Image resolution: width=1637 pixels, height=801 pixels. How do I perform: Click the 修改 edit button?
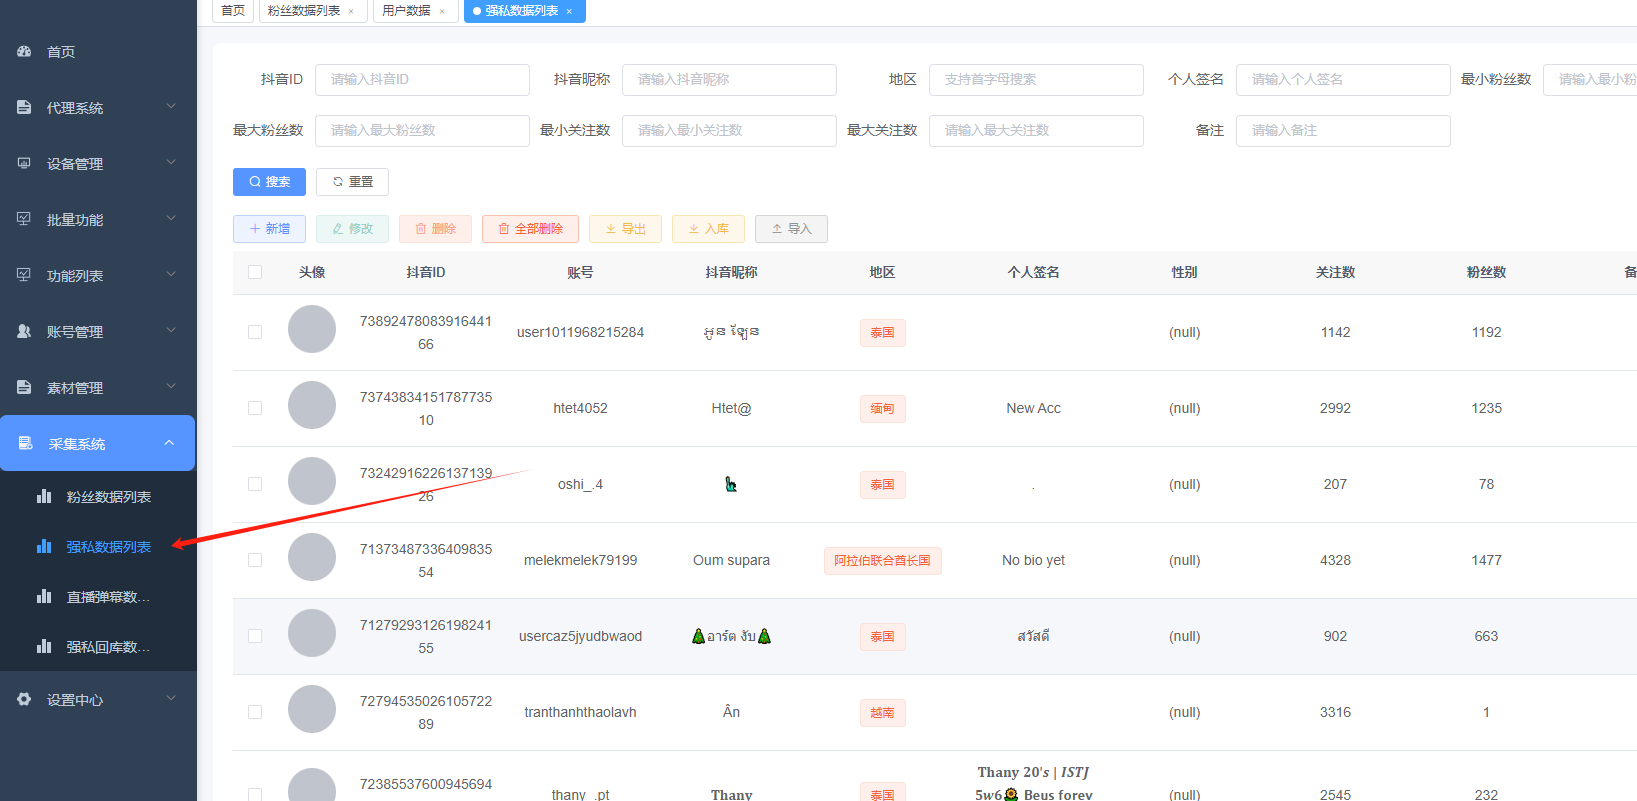(352, 229)
